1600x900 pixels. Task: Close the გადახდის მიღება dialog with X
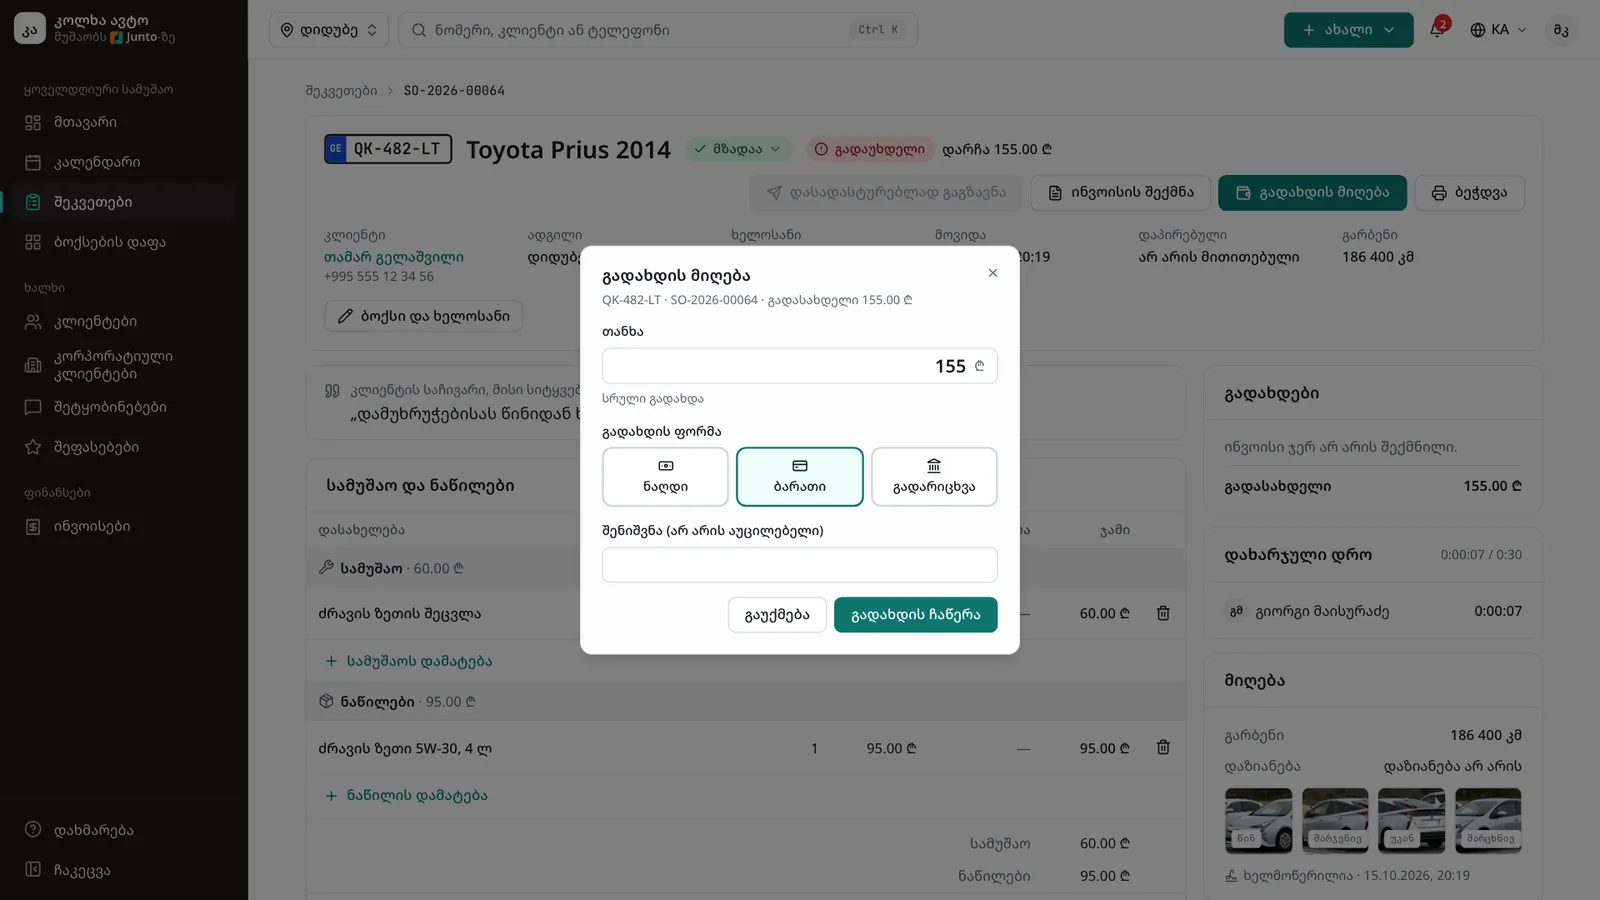coord(992,273)
